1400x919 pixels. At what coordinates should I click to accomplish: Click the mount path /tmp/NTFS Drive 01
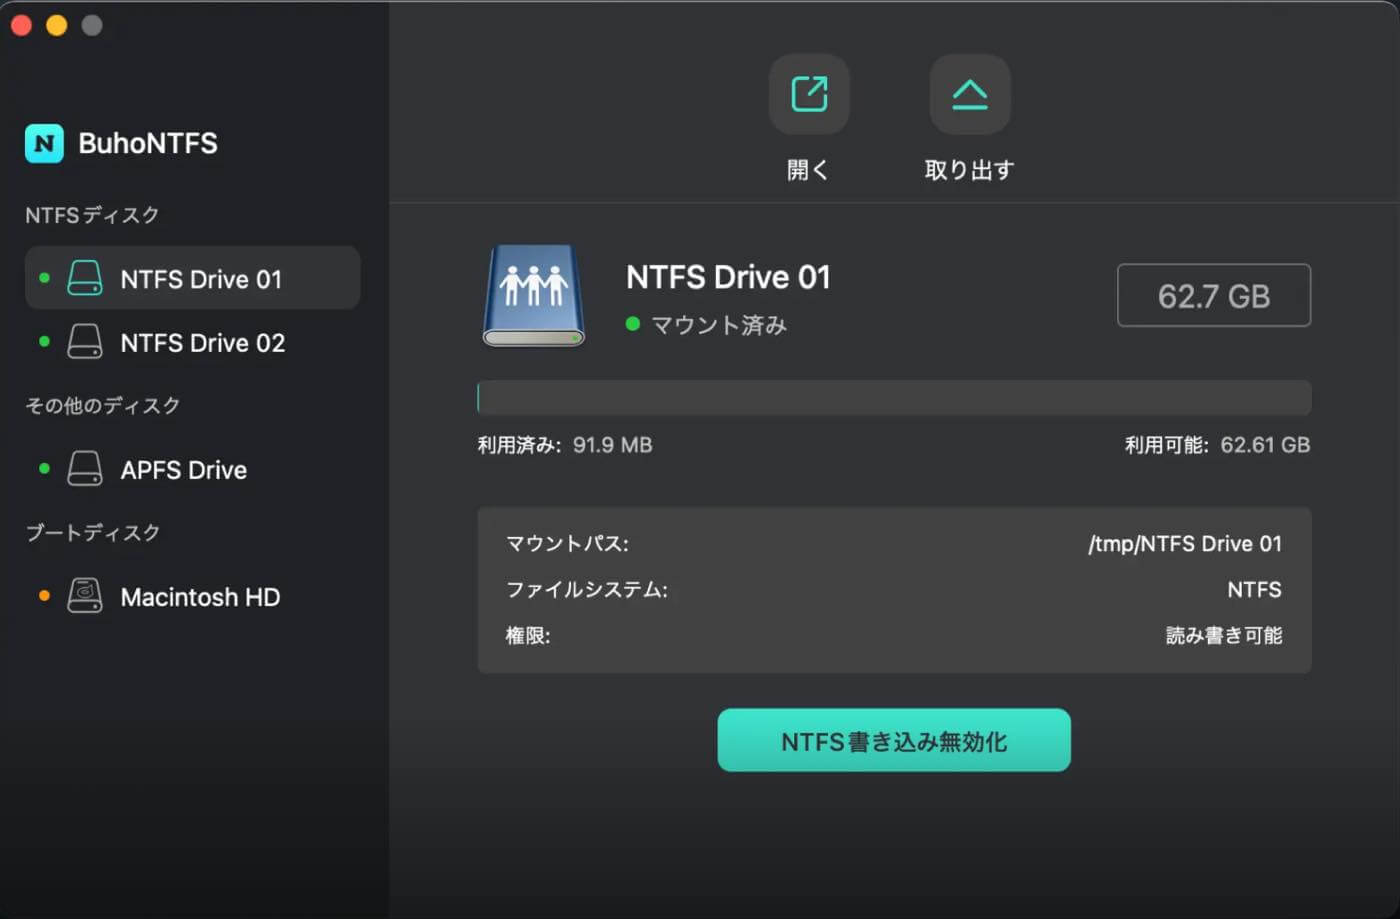coord(1184,544)
